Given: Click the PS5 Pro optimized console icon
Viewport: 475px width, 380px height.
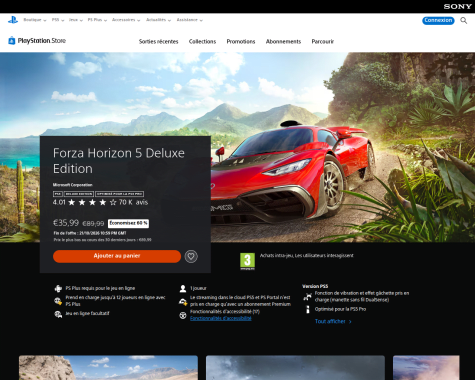Looking at the screenshot, I should coord(308,309).
